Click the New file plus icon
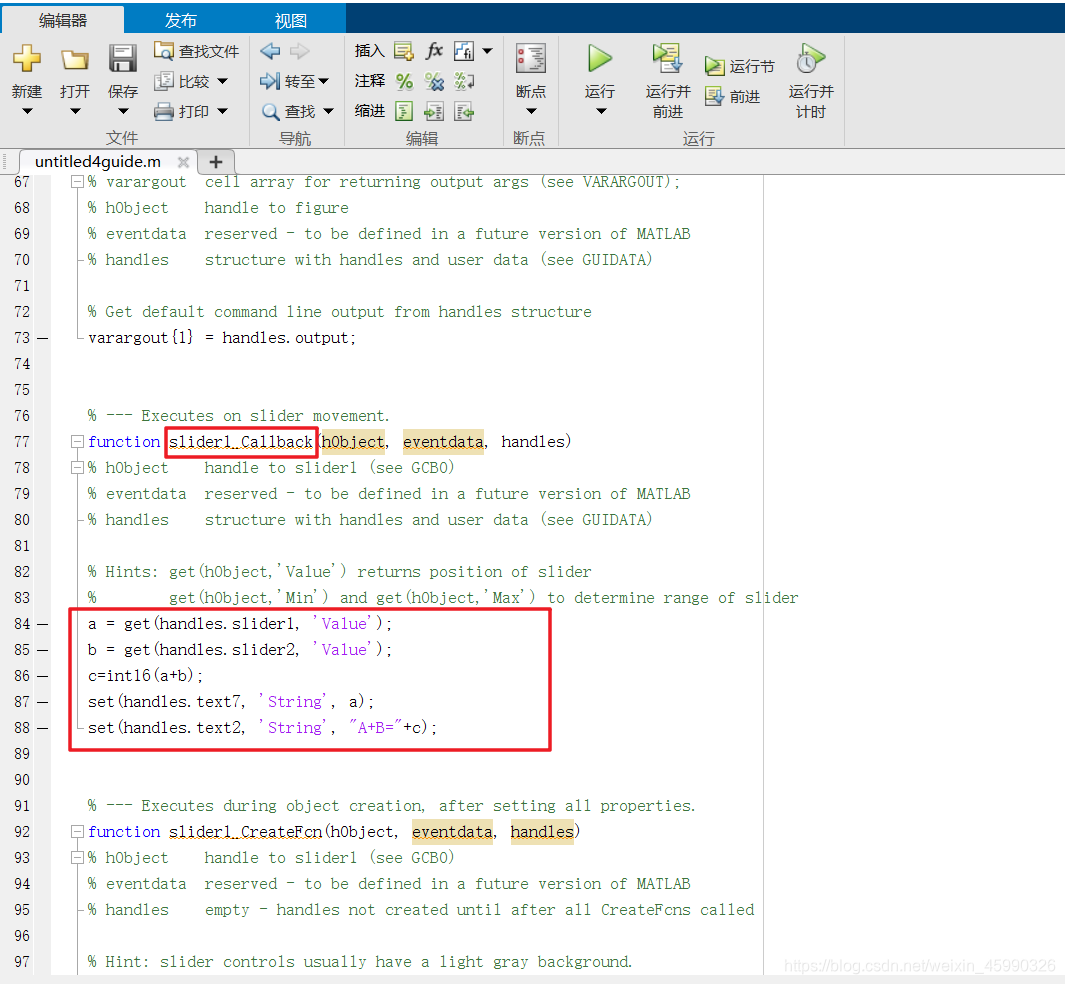The image size is (1065, 984). 27,59
